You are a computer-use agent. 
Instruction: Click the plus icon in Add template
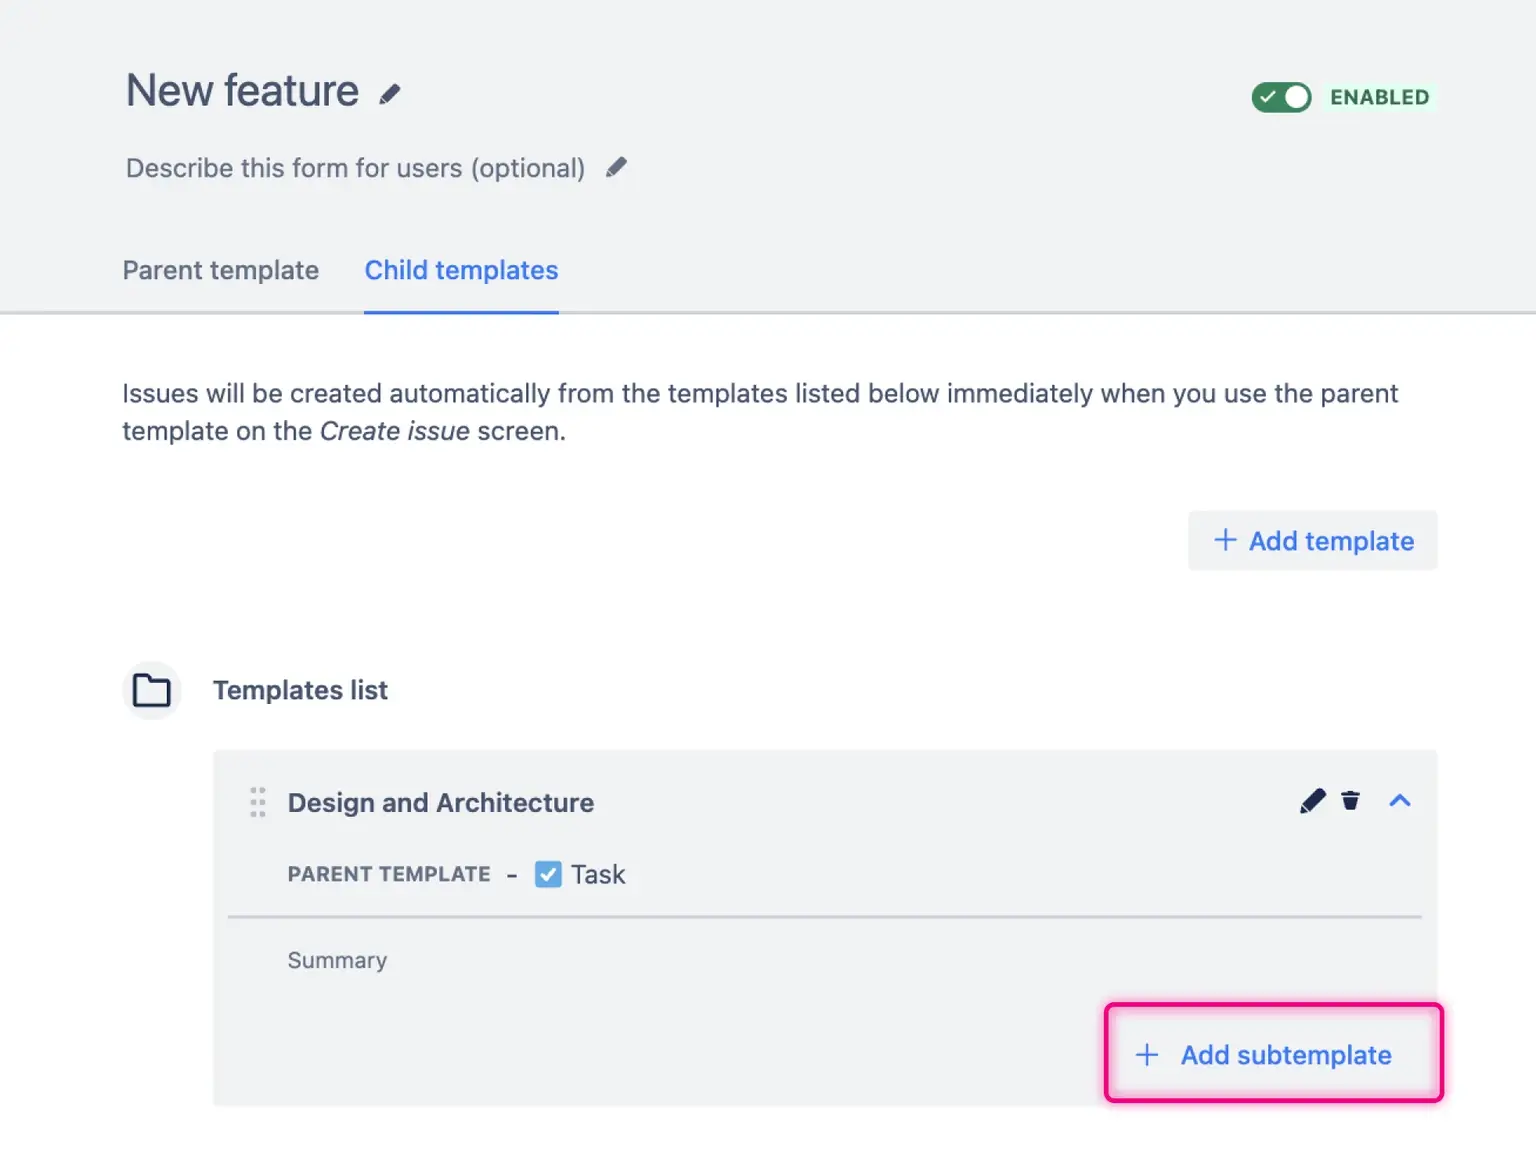[1225, 540]
